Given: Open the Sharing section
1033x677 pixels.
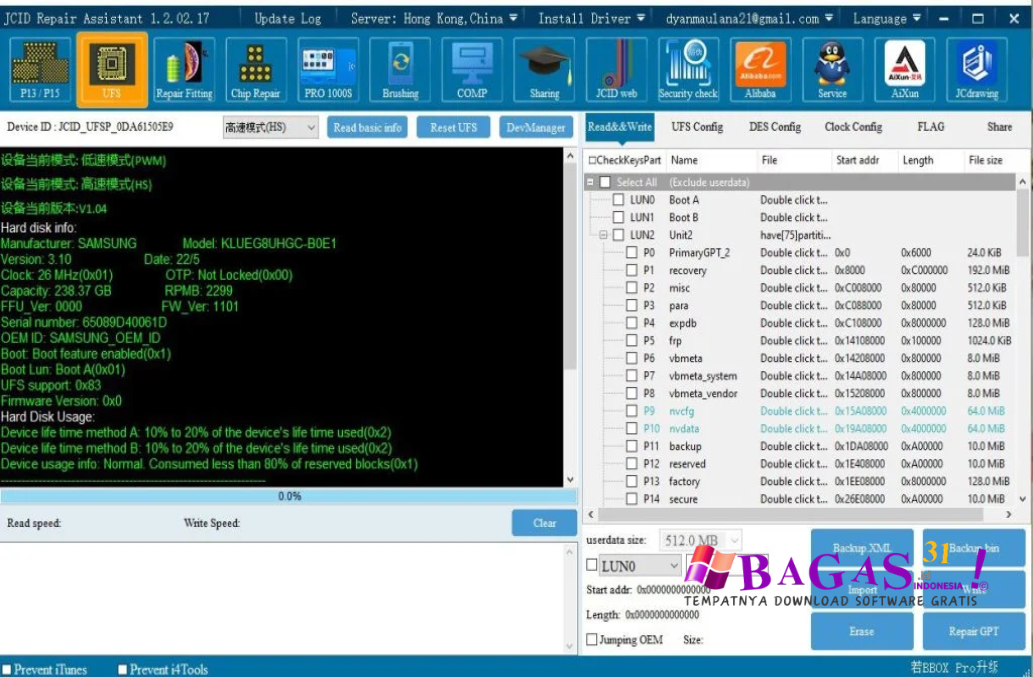Looking at the screenshot, I should (x=544, y=69).
